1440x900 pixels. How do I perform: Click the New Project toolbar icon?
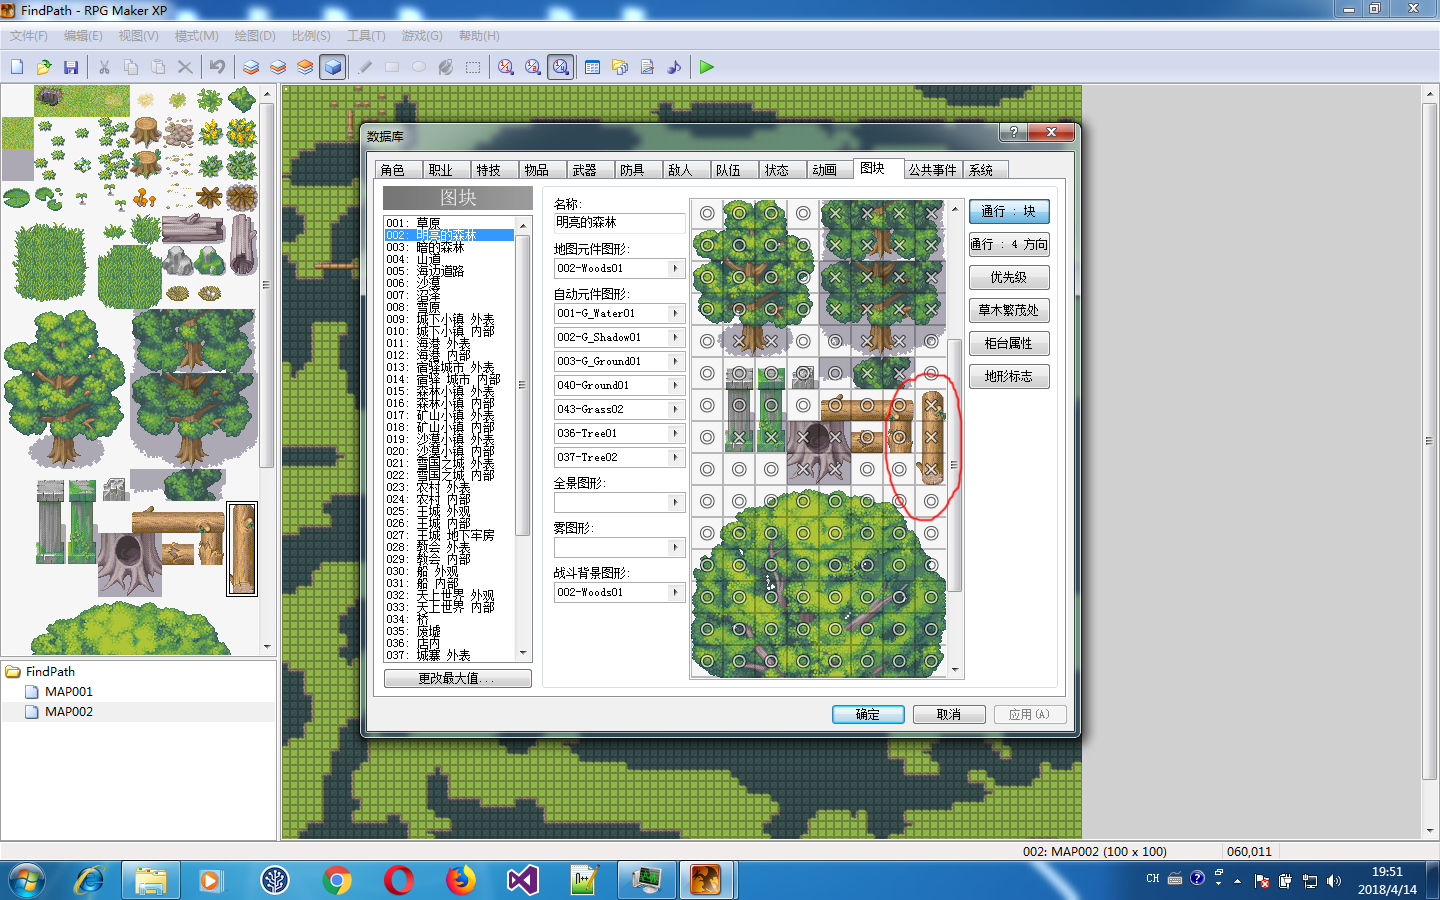tap(17, 67)
